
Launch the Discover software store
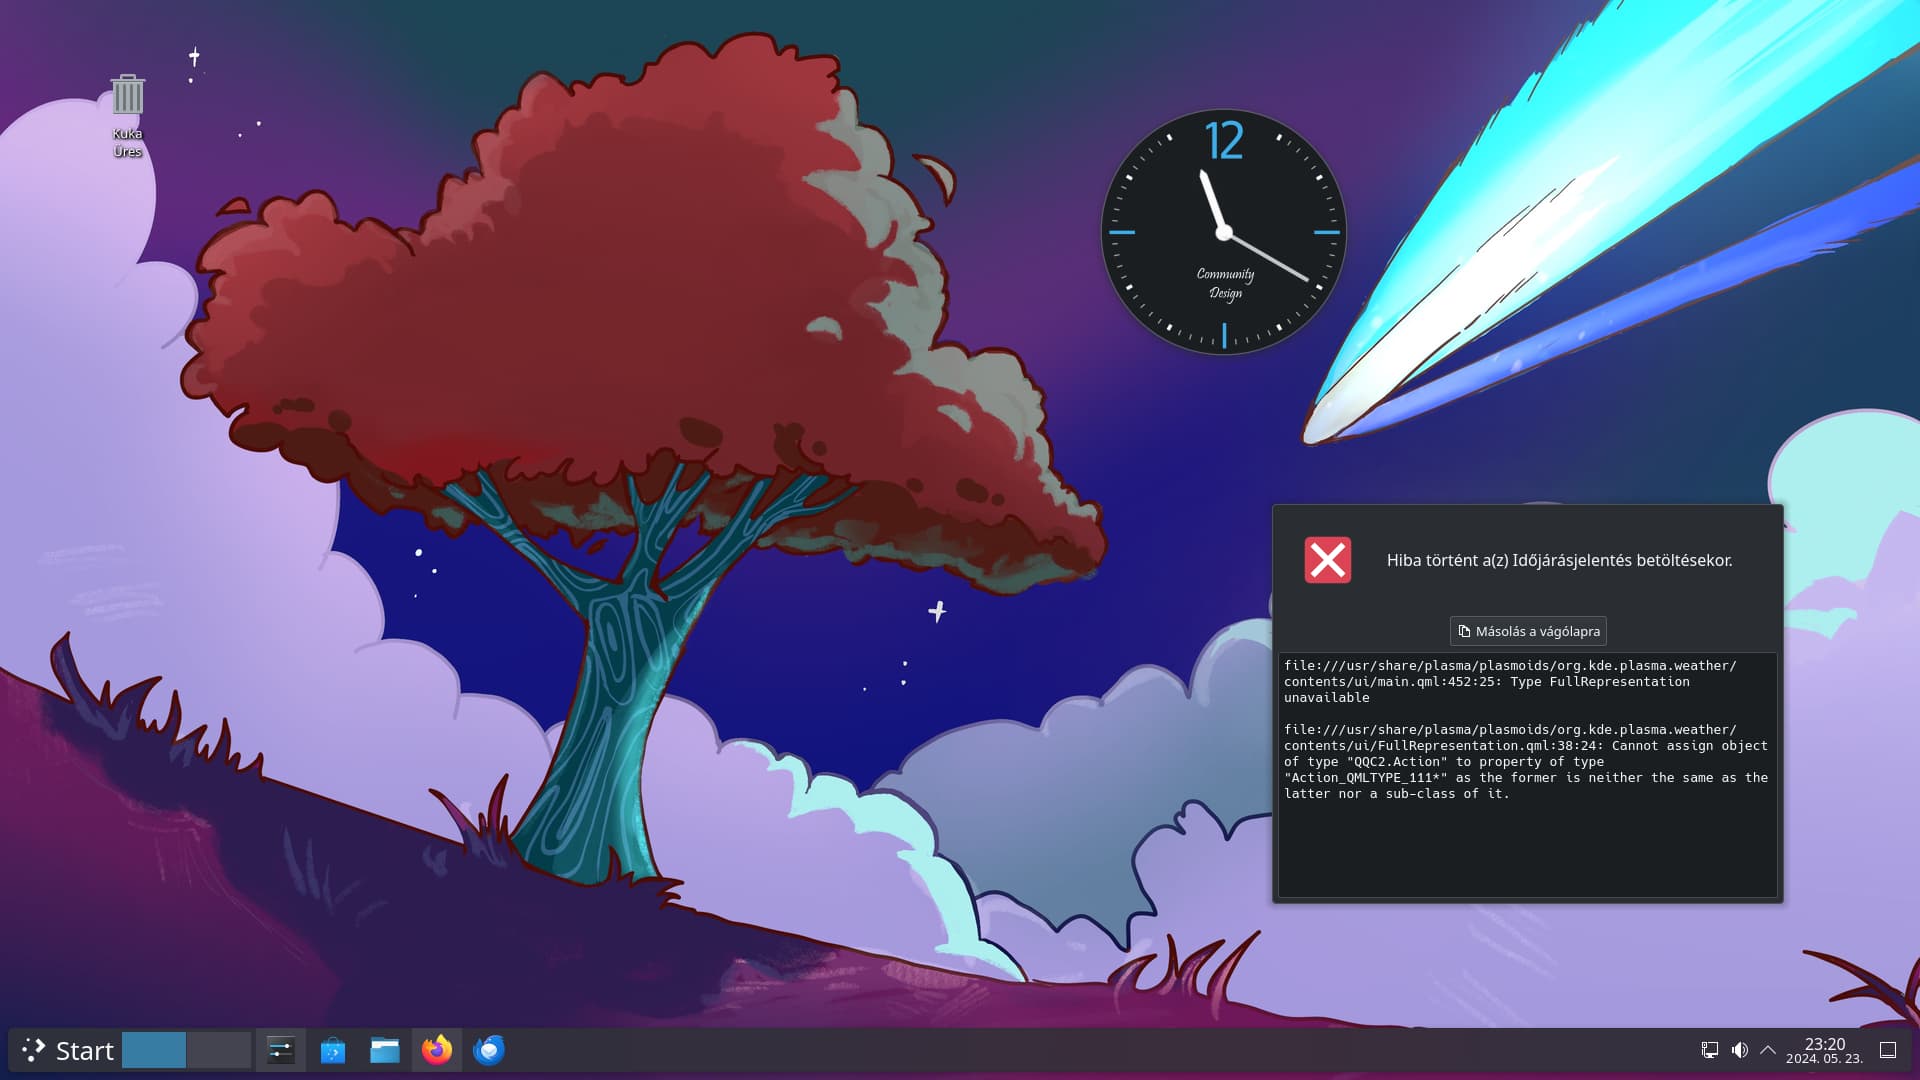332,1050
